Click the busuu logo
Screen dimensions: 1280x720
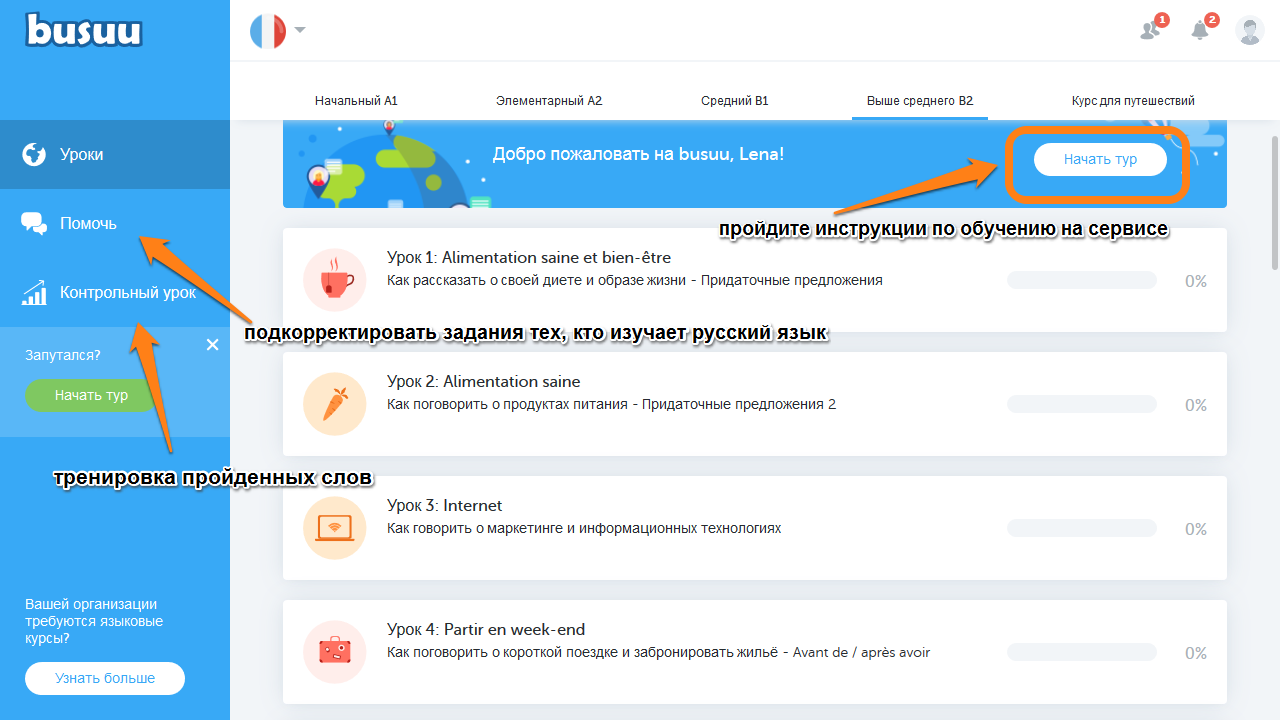point(84,30)
